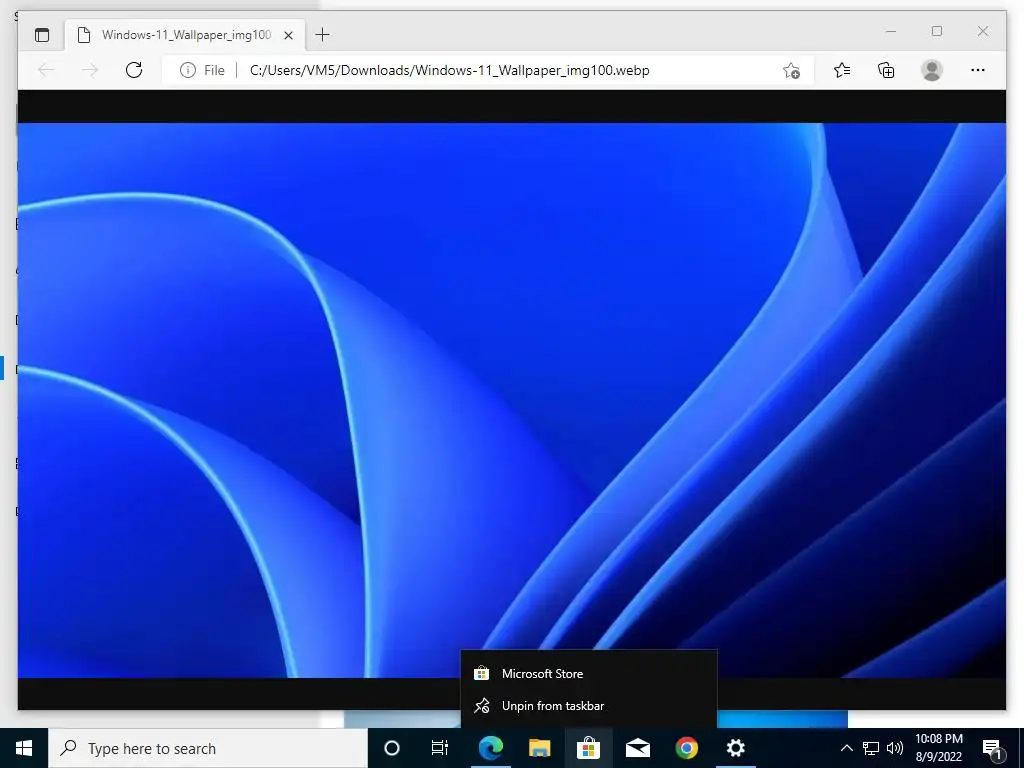
Task: Open the Windows Start menu
Action: click(x=24, y=748)
